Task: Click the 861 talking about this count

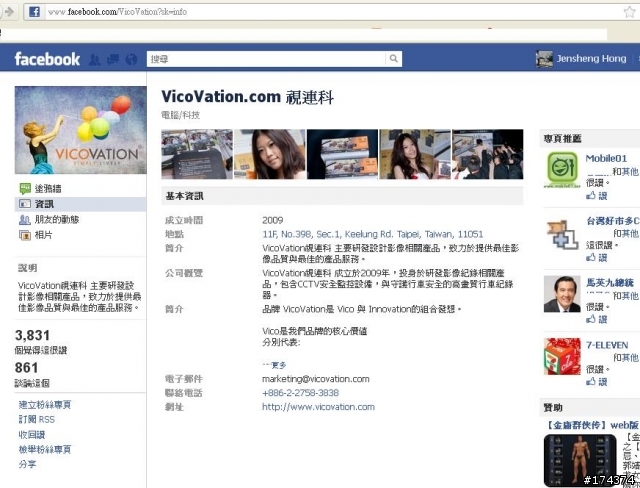Action: pyautogui.click(x=27, y=368)
